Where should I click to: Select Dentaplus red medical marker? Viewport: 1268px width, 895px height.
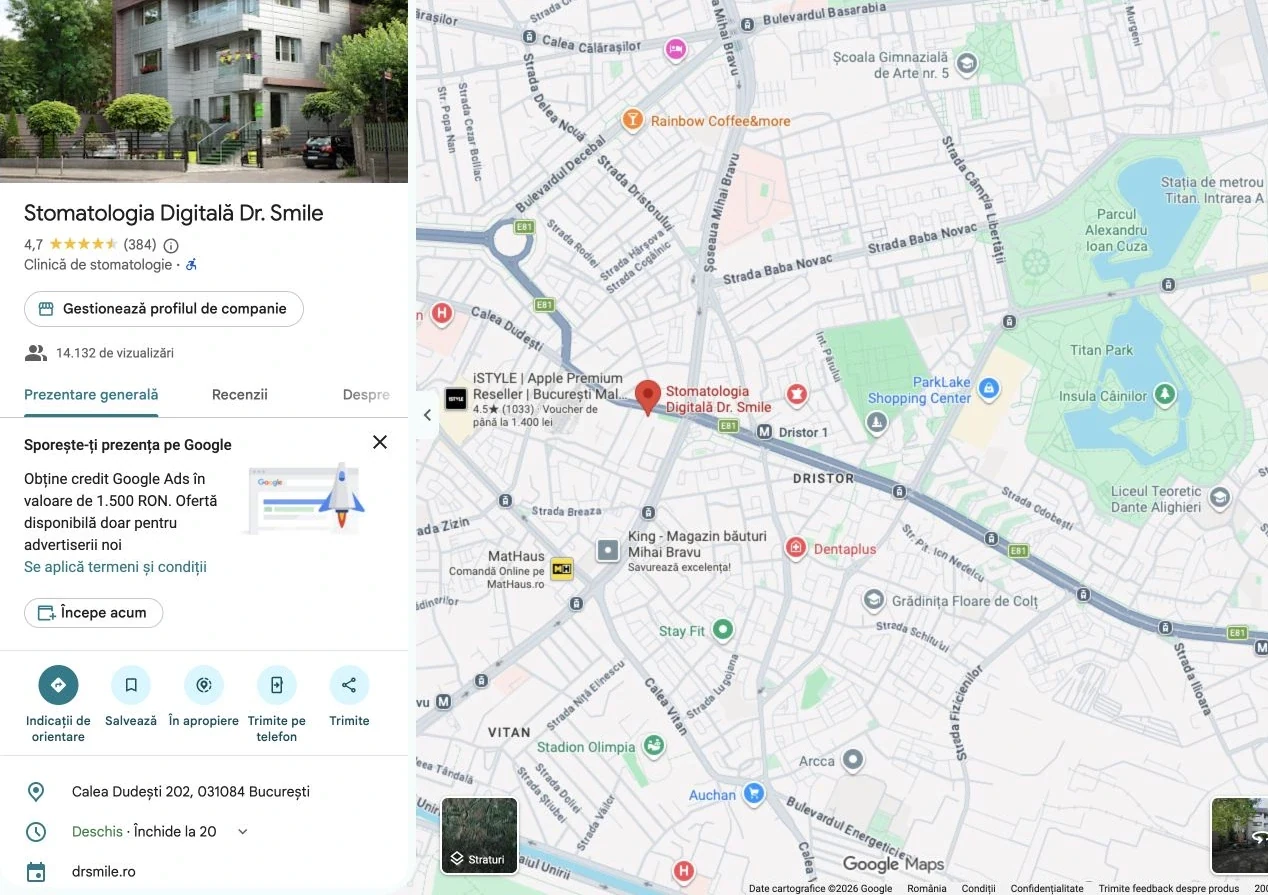(x=795, y=548)
